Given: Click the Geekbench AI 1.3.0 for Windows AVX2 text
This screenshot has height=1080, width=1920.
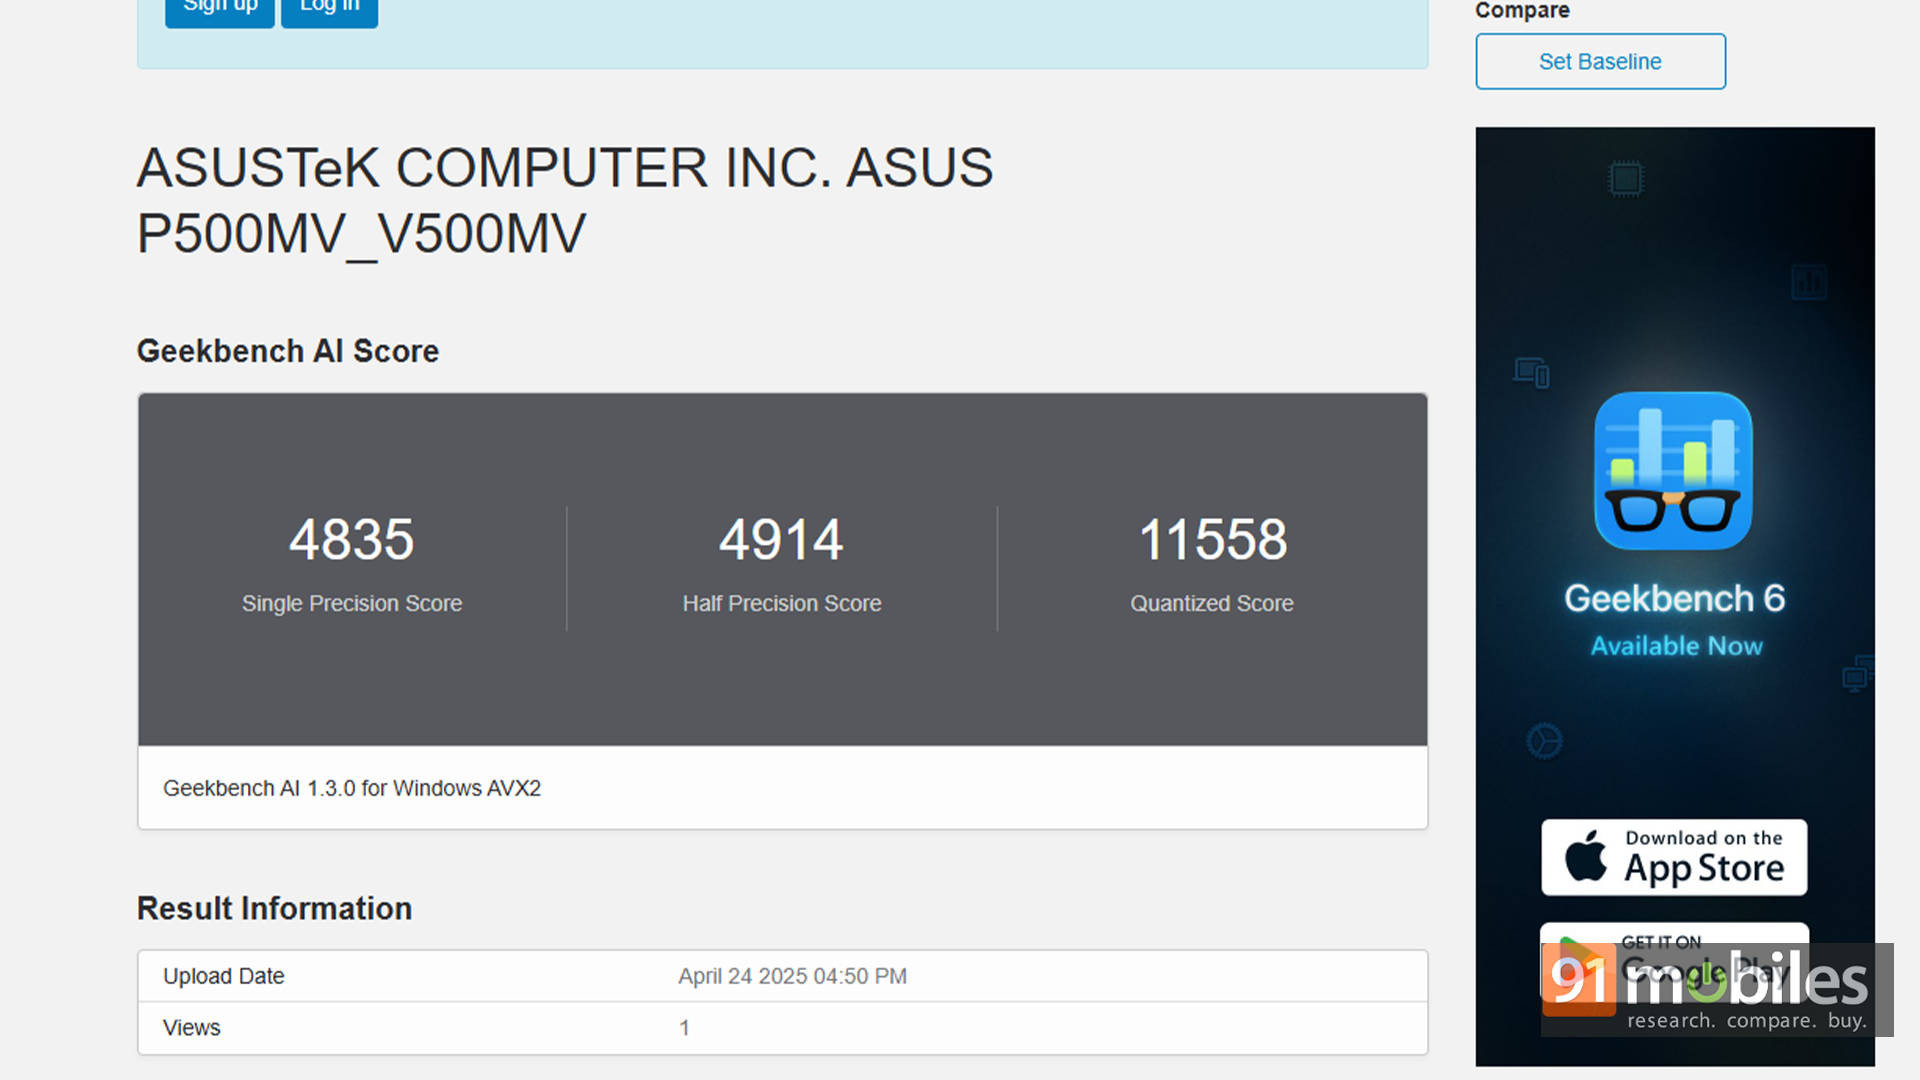Looking at the screenshot, I should click(x=352, y=788).
